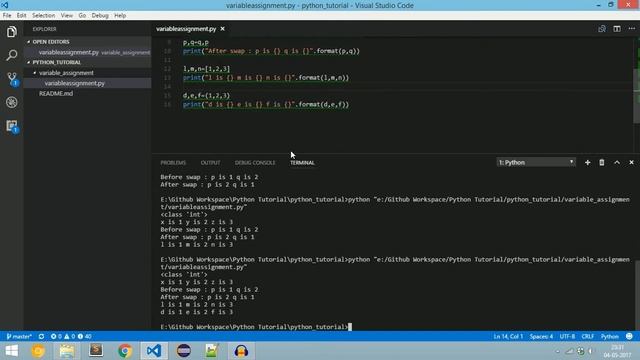Change file encoding via UTF-8
This screenshot has height=360, width=640.
coord(567,336)
